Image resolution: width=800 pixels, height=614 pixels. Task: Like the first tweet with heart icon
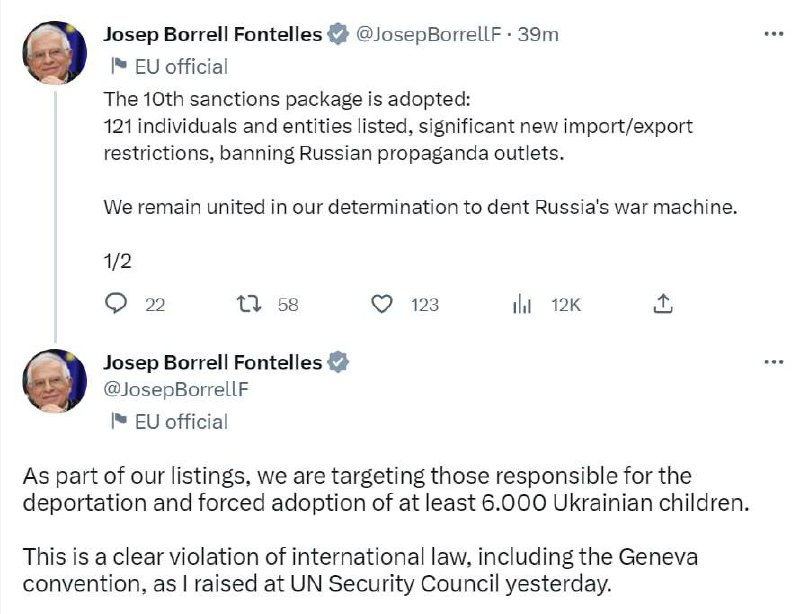tap(382, 304)
